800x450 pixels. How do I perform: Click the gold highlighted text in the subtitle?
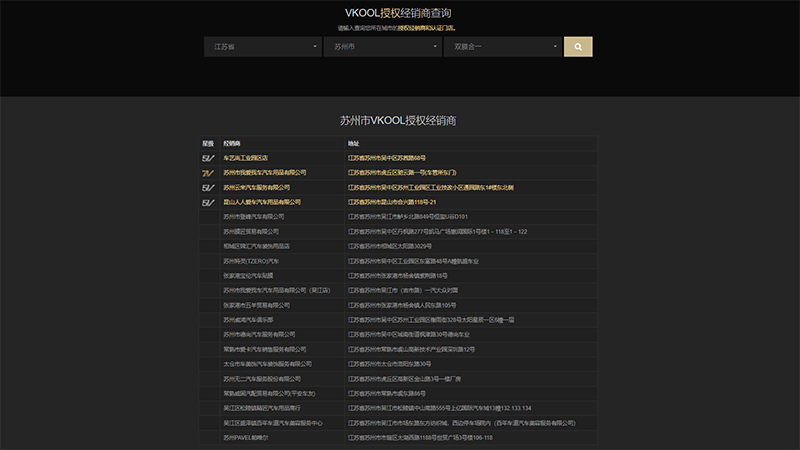coord(427,28)
